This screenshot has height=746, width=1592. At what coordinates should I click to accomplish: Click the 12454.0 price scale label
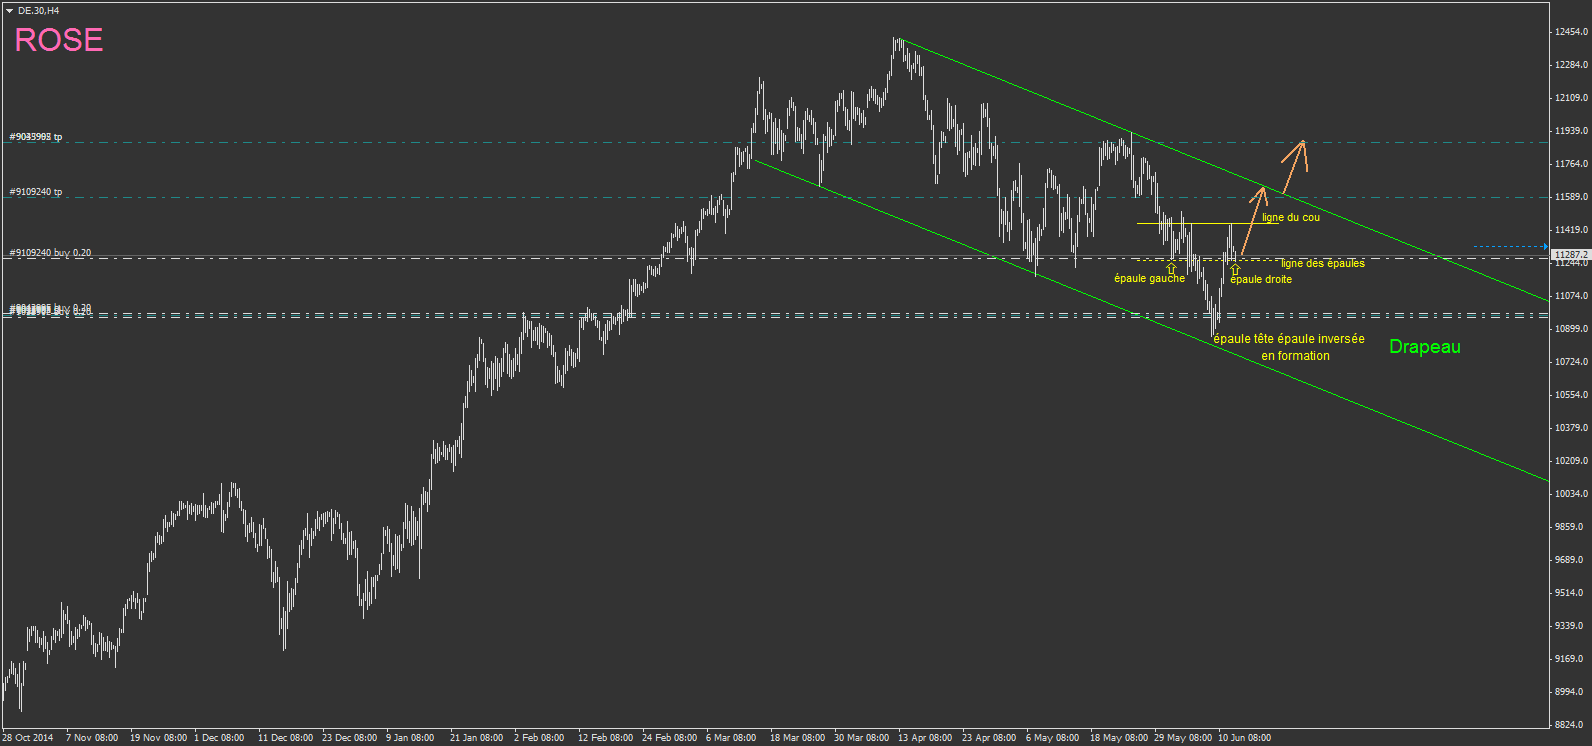click(x=1571, y=32)
